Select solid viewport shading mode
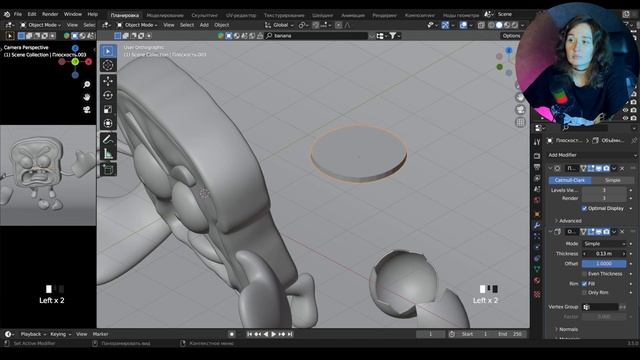This screenshot has height=360, width=640. (499, 25)
